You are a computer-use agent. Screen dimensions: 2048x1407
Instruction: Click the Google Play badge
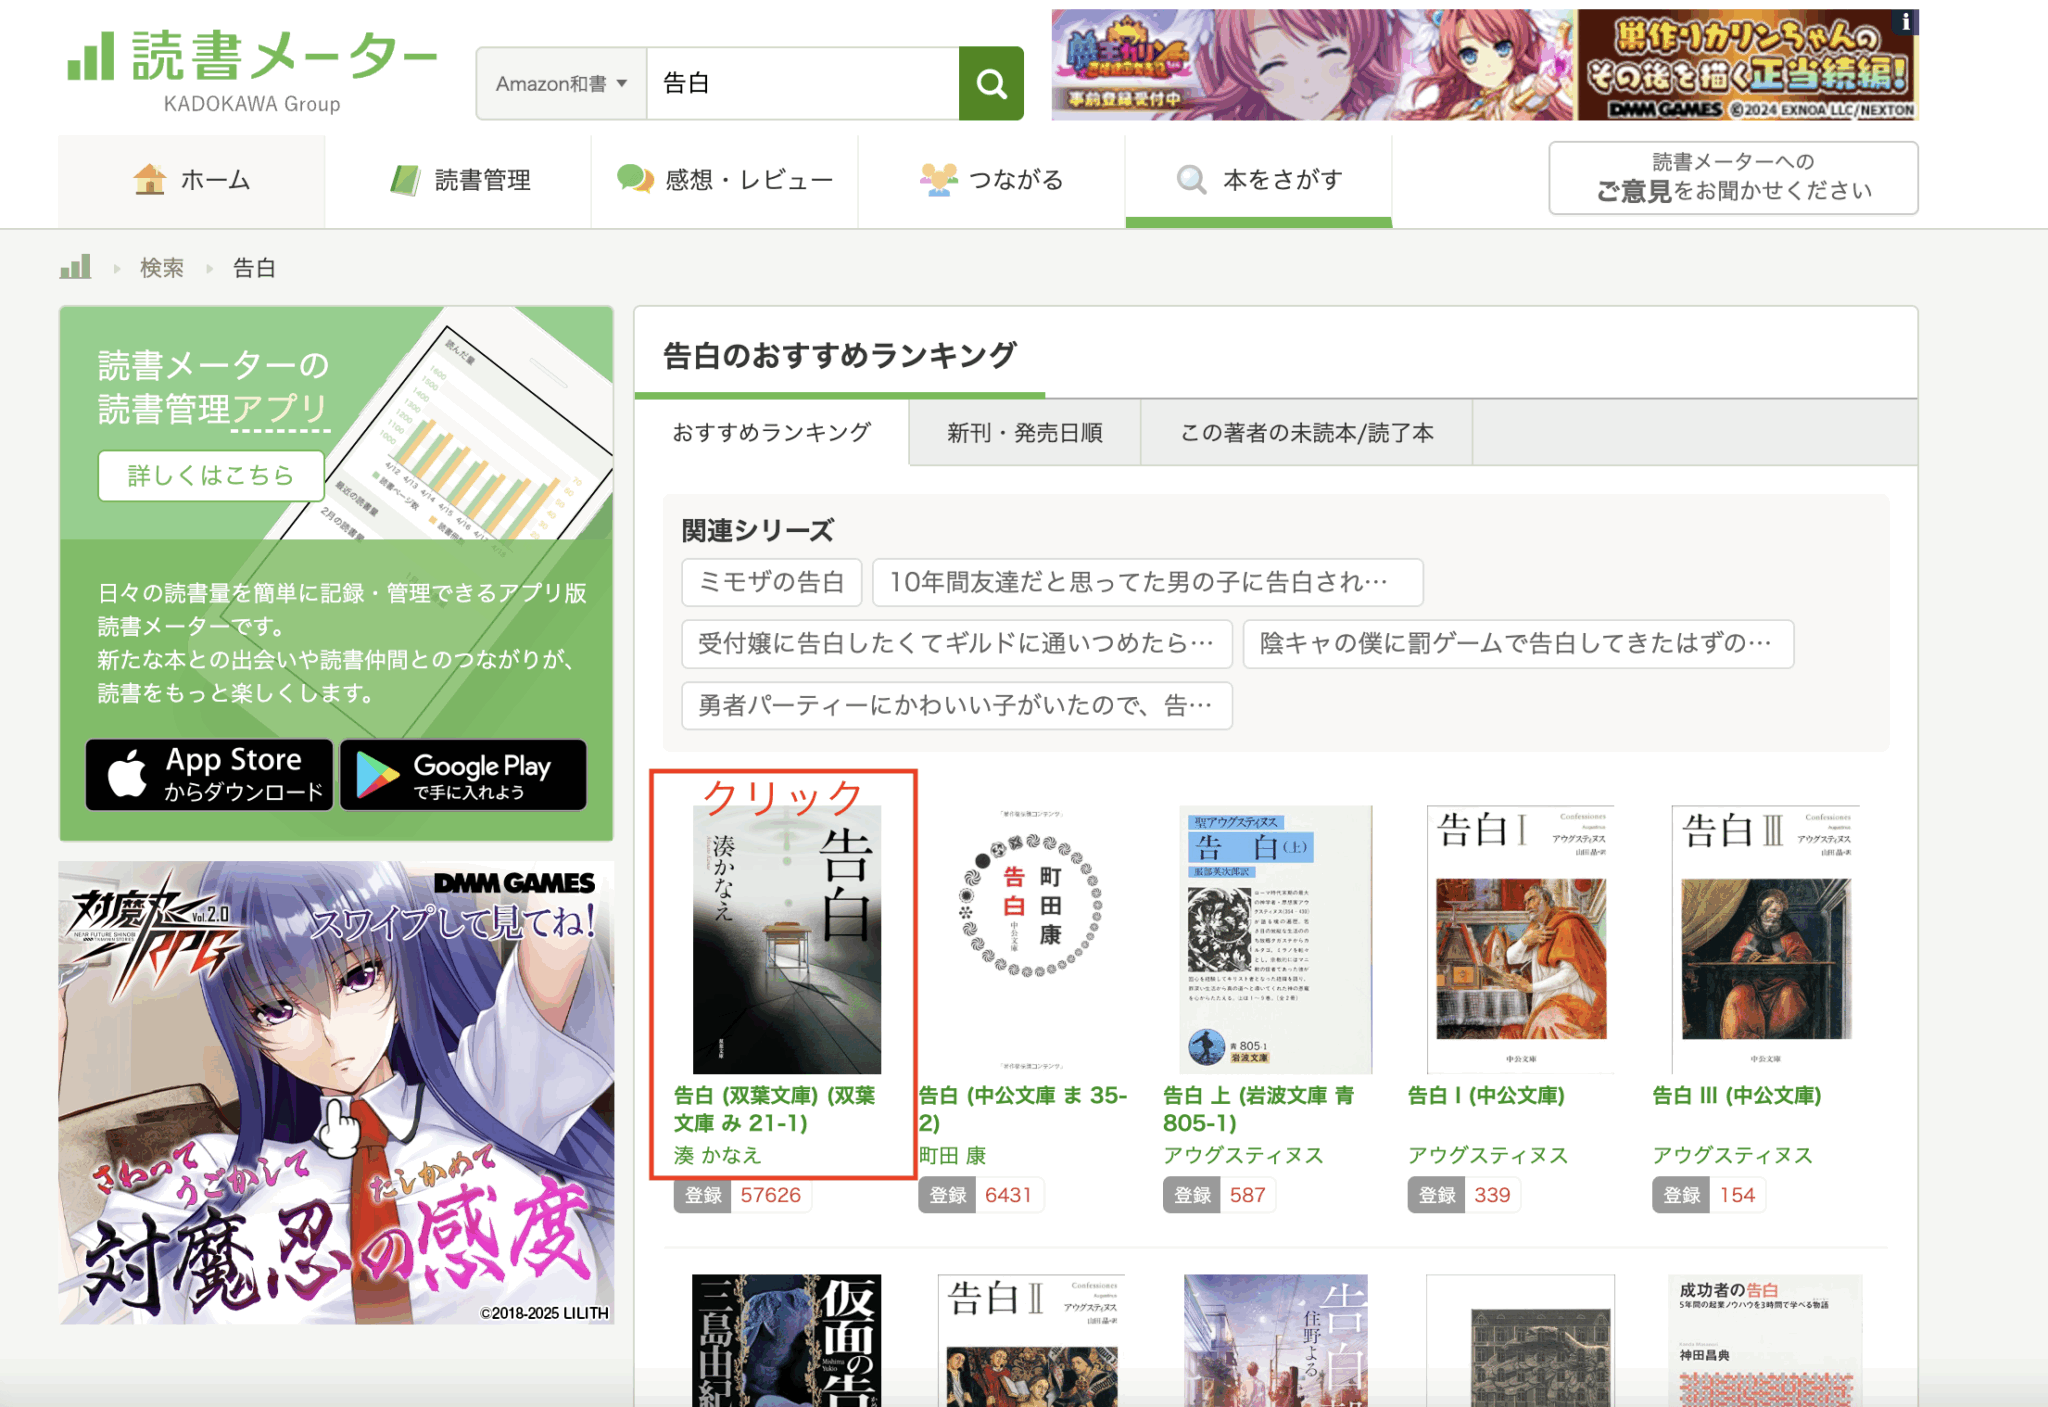pos(463,775)
